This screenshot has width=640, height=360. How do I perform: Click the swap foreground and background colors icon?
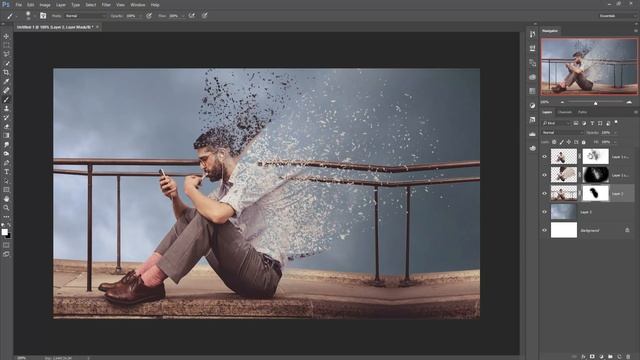[9, 225]
